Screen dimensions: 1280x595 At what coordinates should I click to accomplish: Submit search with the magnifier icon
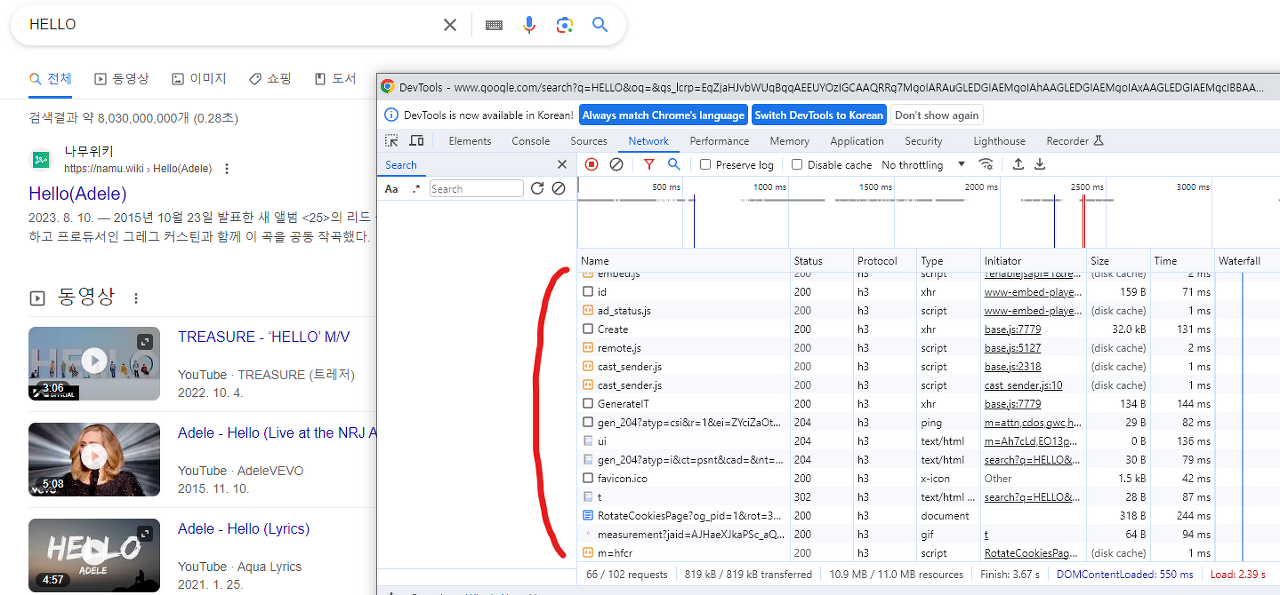(600, 25)
